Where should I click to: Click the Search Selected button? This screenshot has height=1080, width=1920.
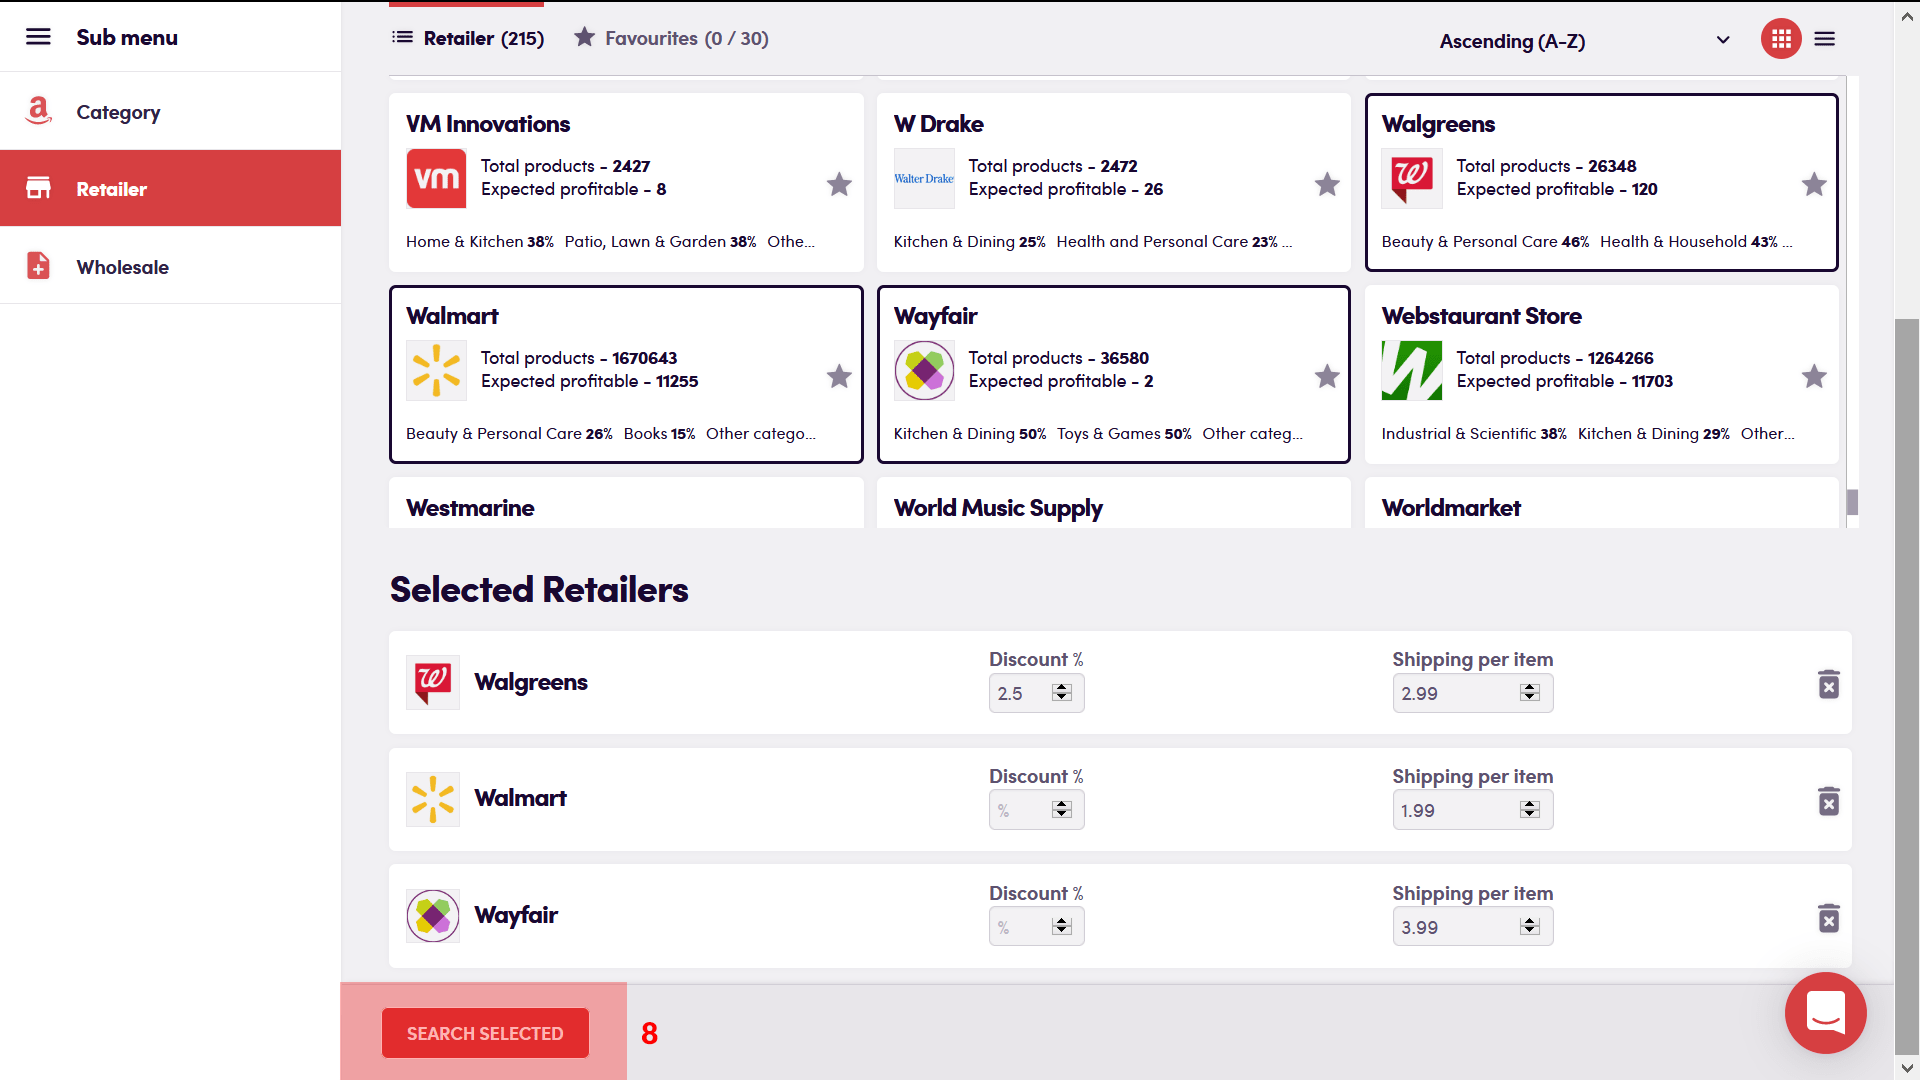pyautogui.click(x=485, y=1033)
